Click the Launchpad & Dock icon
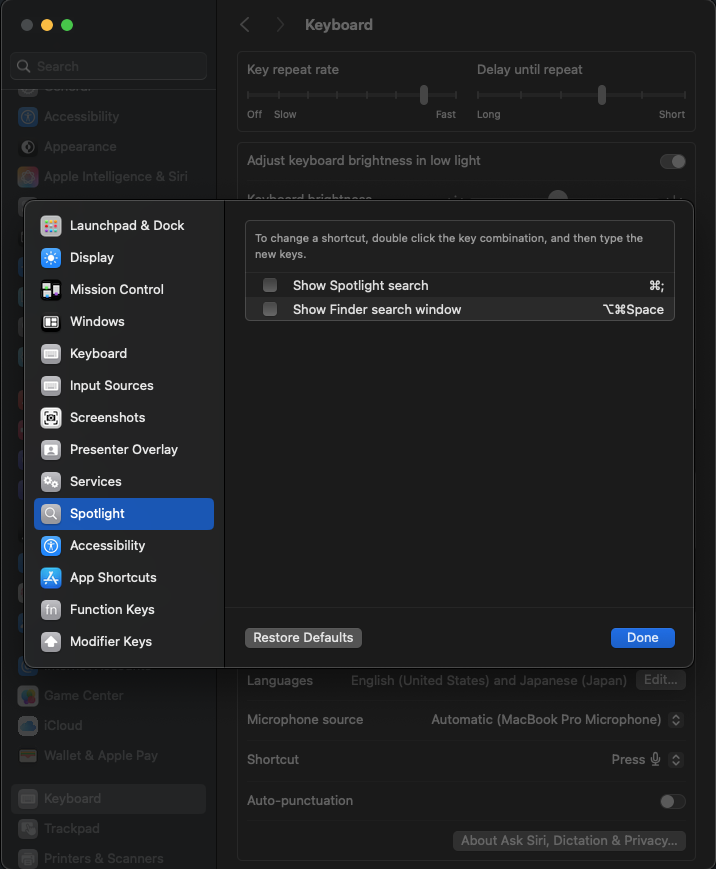The image size is (716, 869). pyautogui.click(x=51, y=226)
